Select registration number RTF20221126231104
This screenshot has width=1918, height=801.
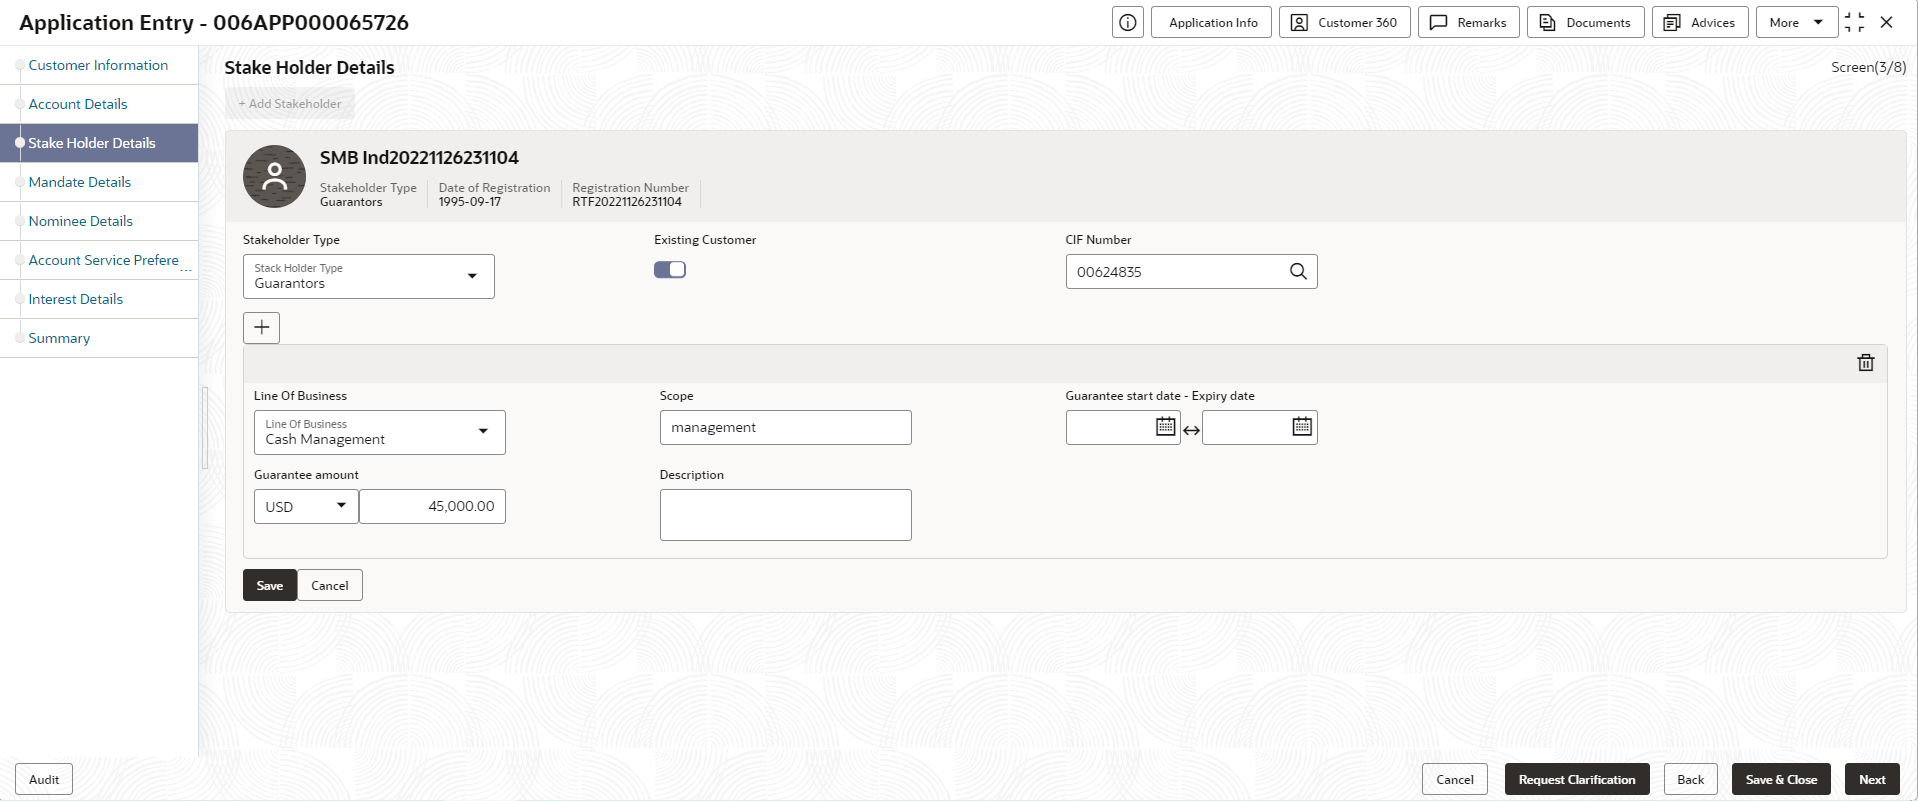[x=627, y=202]
